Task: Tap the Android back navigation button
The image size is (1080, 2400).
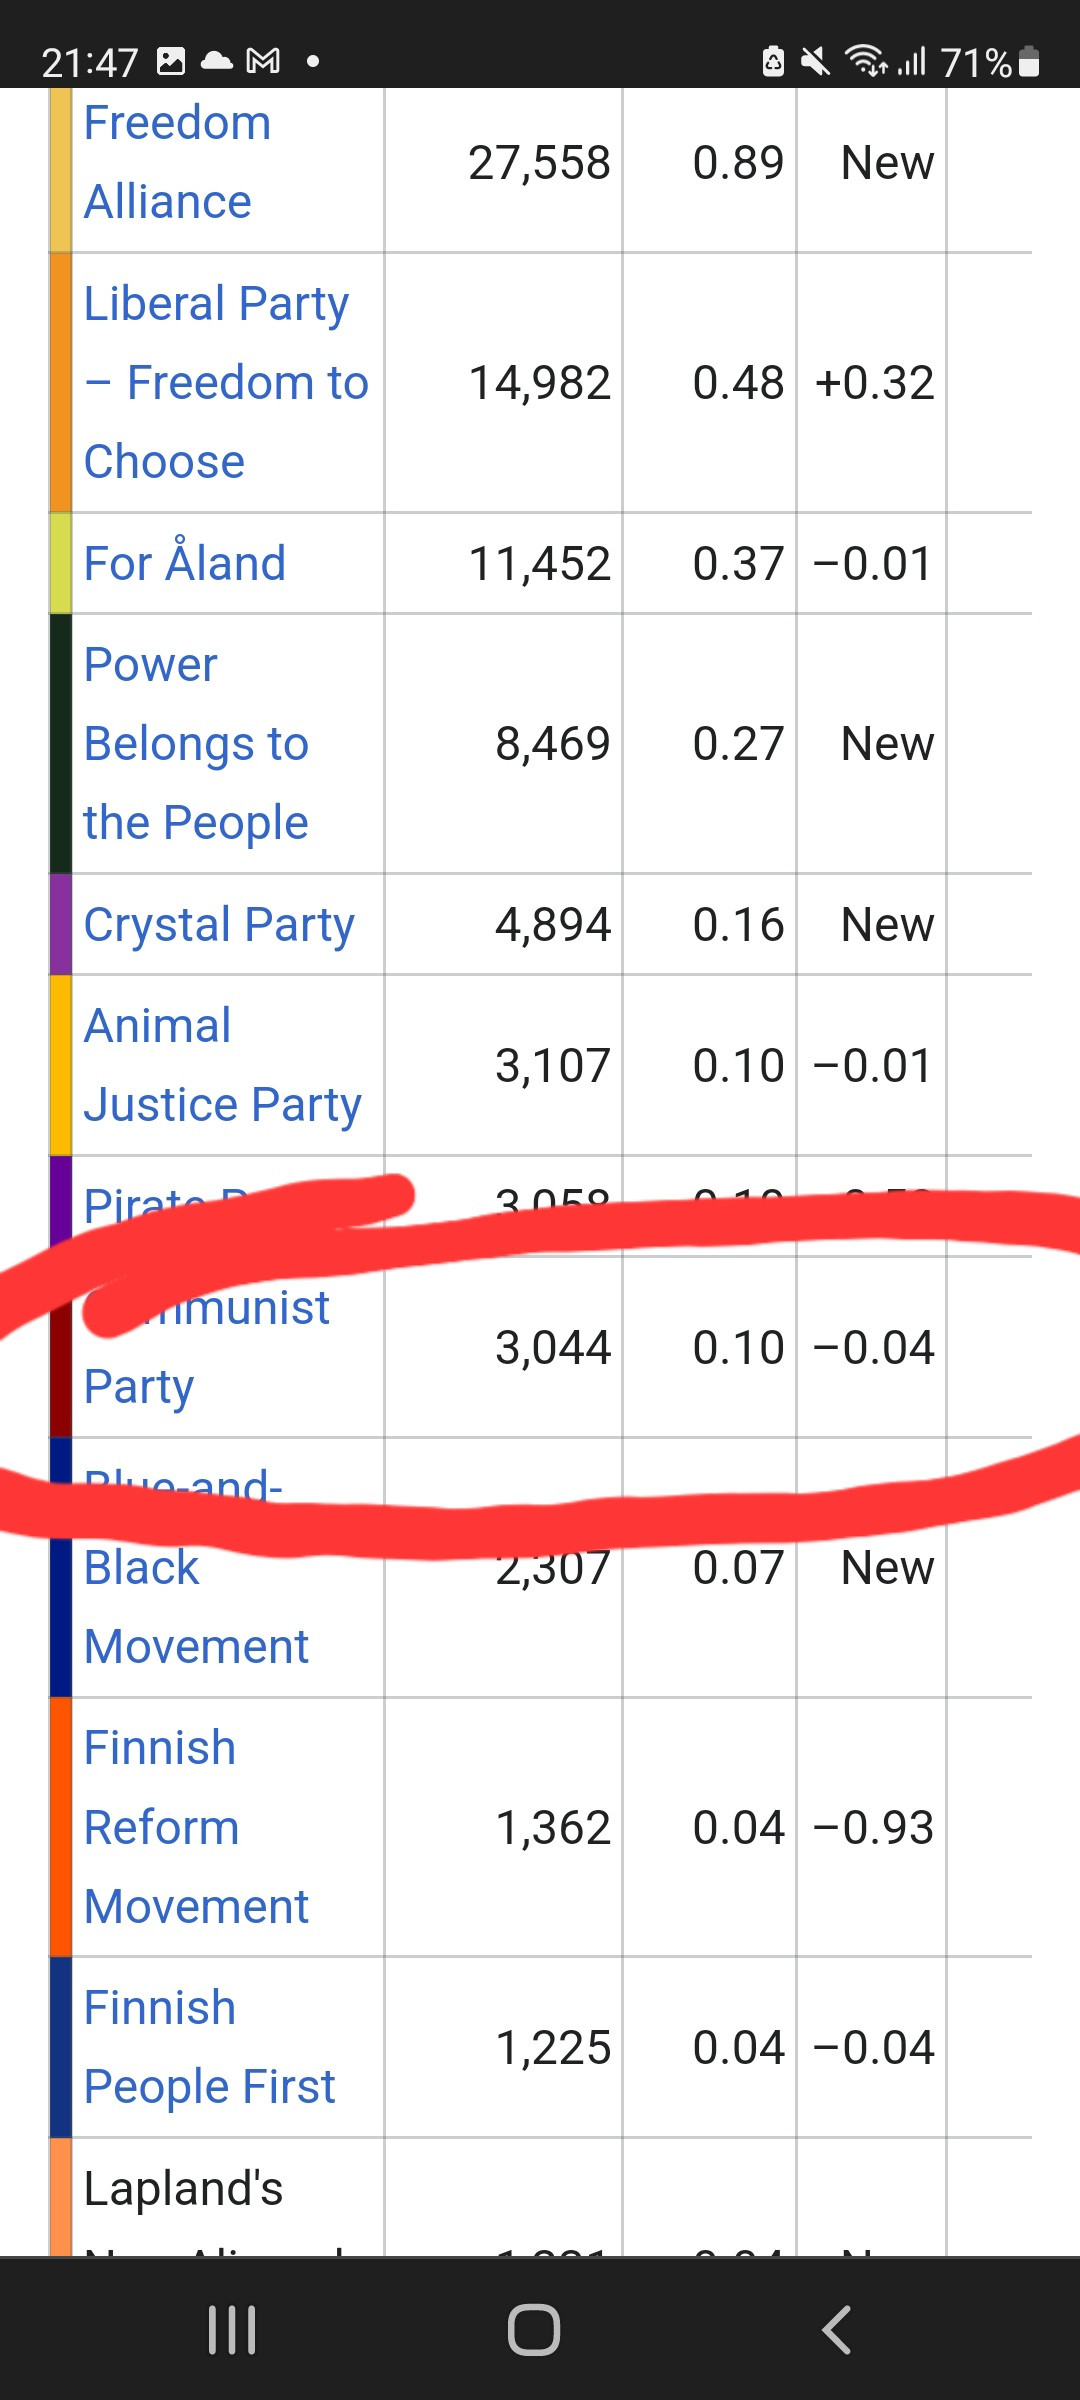Action: (x=836, y=2330)
